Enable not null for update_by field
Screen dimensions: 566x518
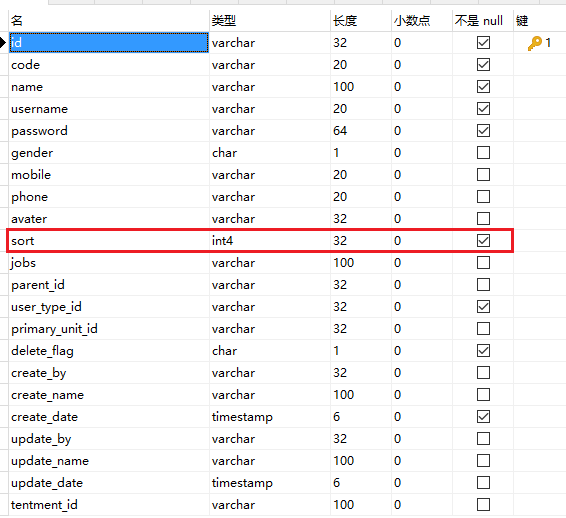click(483, 439)
